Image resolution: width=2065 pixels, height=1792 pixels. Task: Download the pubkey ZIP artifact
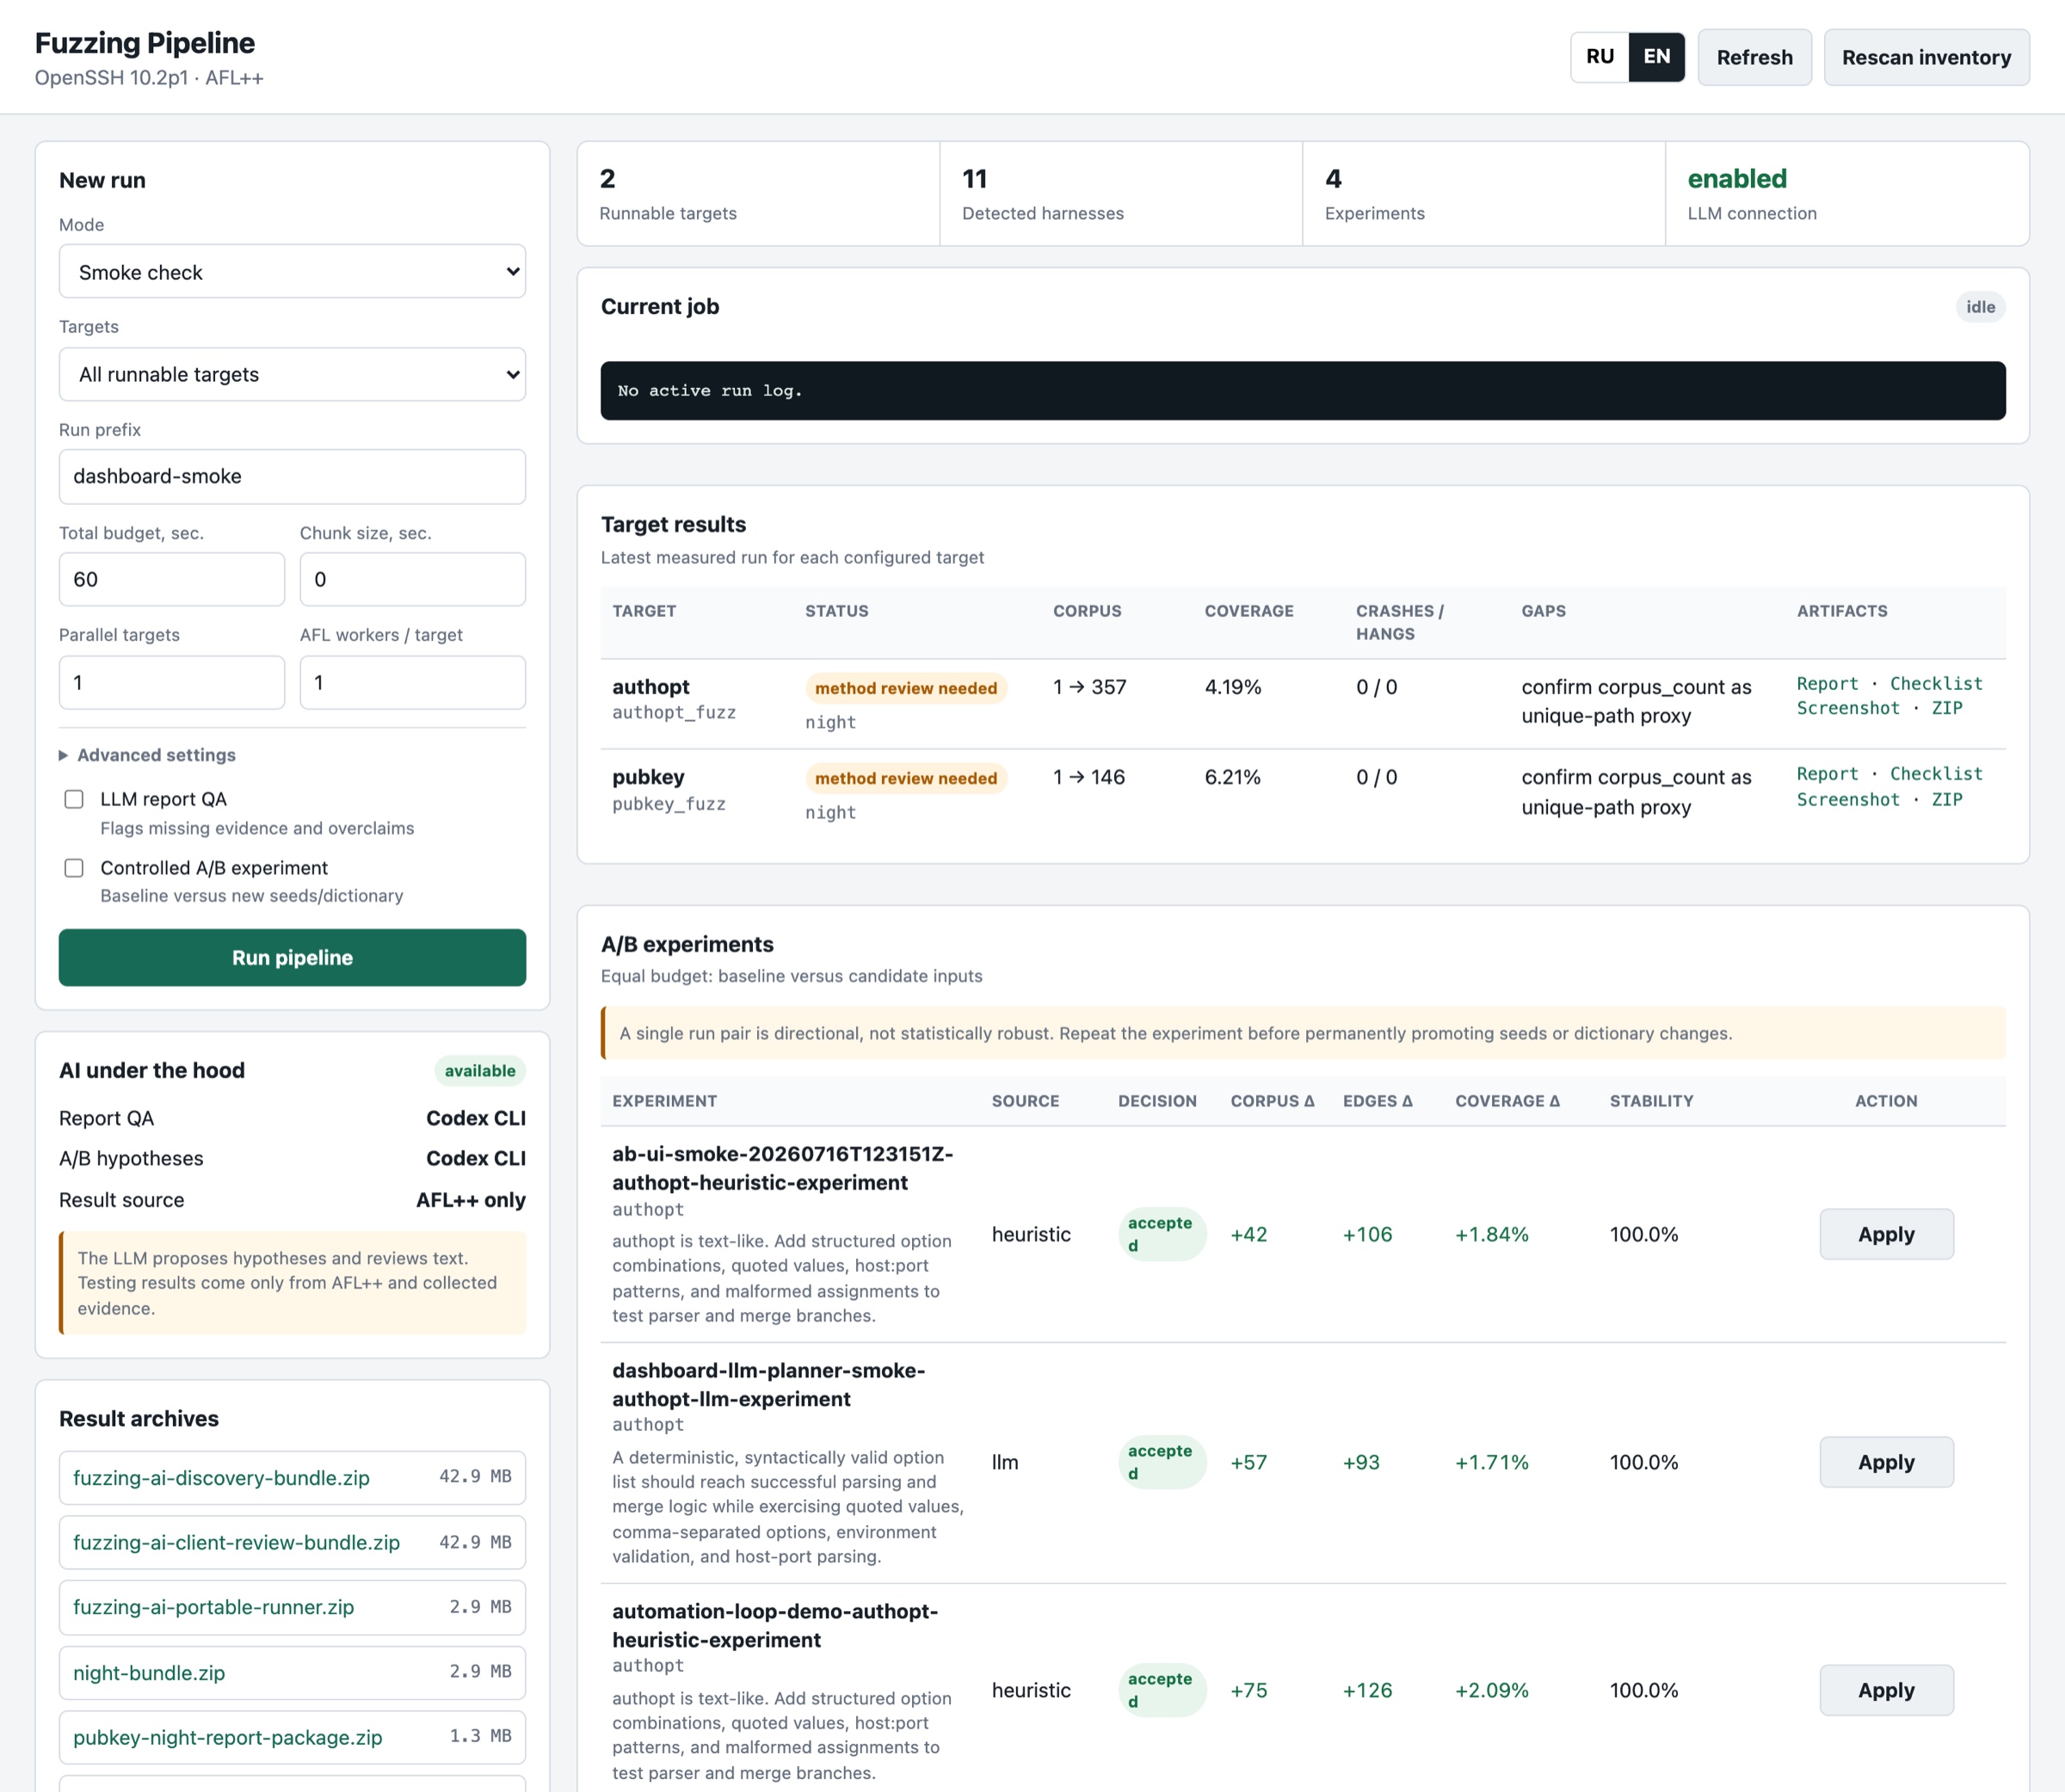click(x=1947, y=799)
